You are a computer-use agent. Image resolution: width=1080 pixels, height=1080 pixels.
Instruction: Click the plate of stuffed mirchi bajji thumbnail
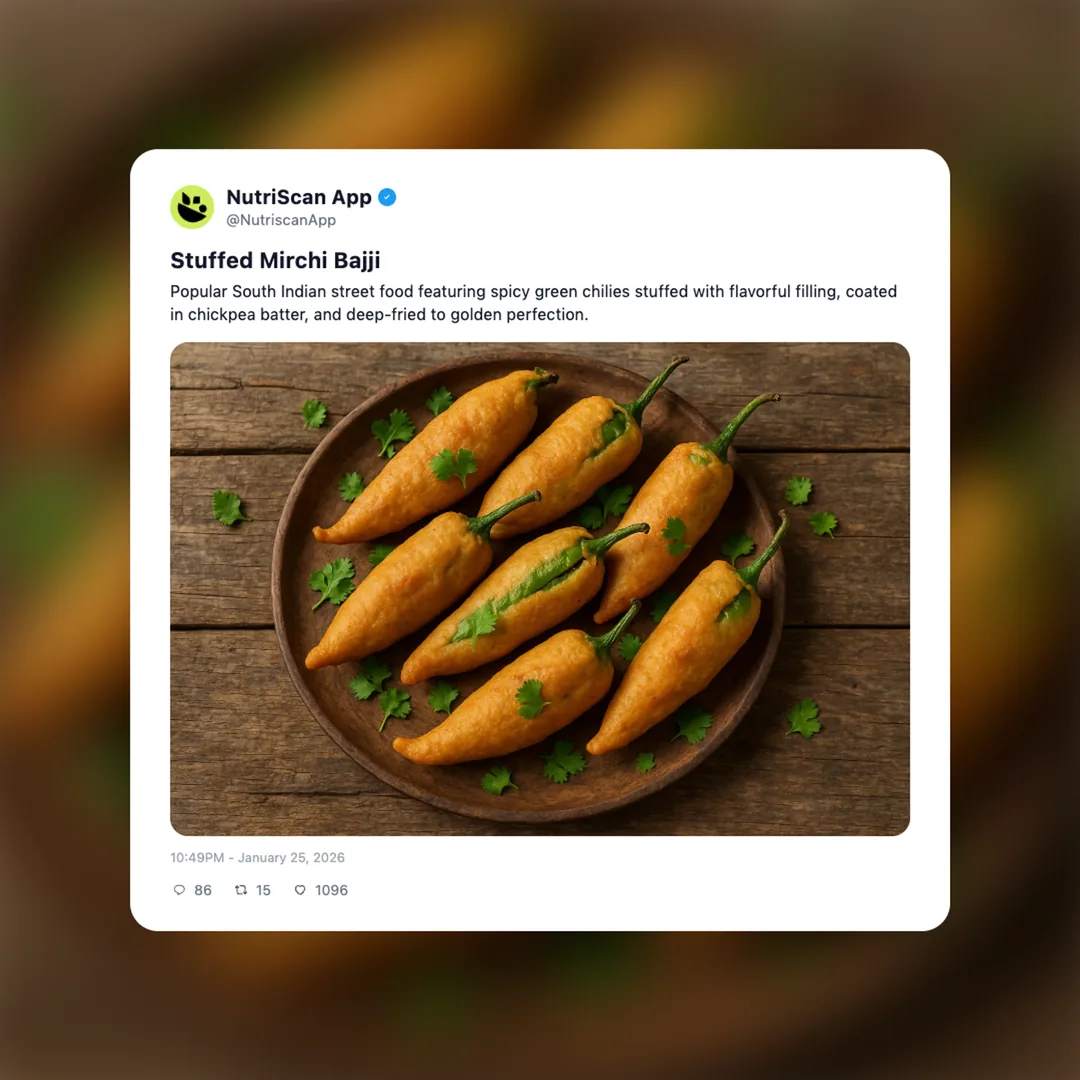[540, 588]
